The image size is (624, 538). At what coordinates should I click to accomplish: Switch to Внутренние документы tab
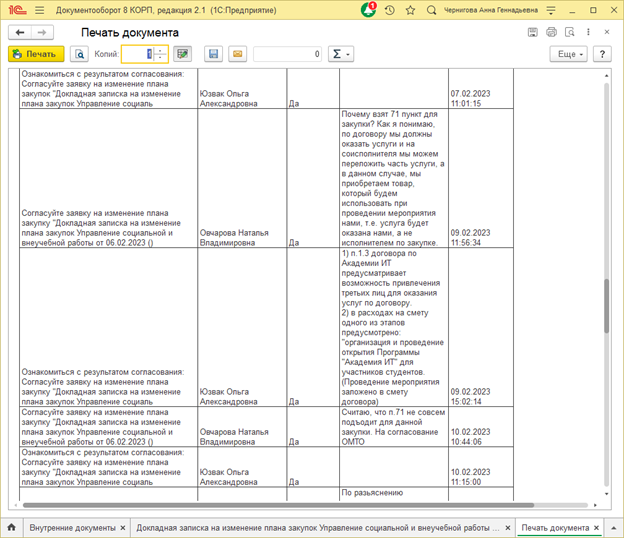pos(72,527)
